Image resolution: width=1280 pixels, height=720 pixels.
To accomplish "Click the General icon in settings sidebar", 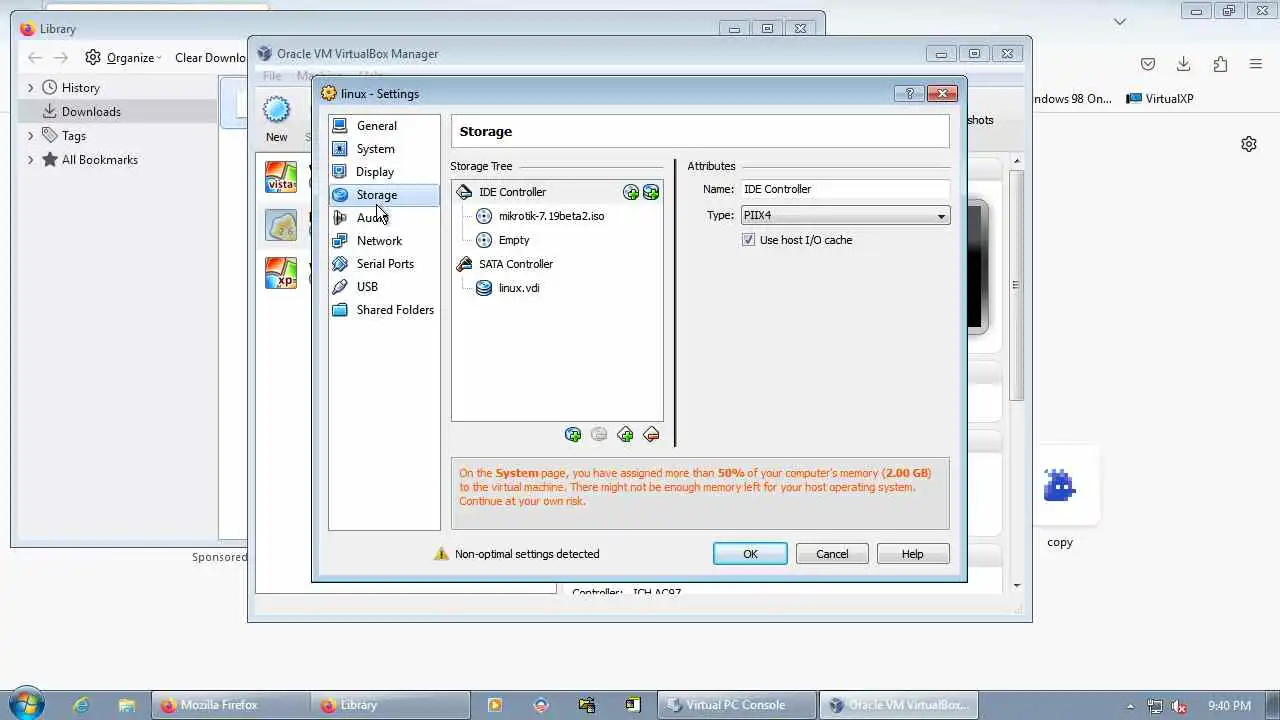I will pos(340,126).
